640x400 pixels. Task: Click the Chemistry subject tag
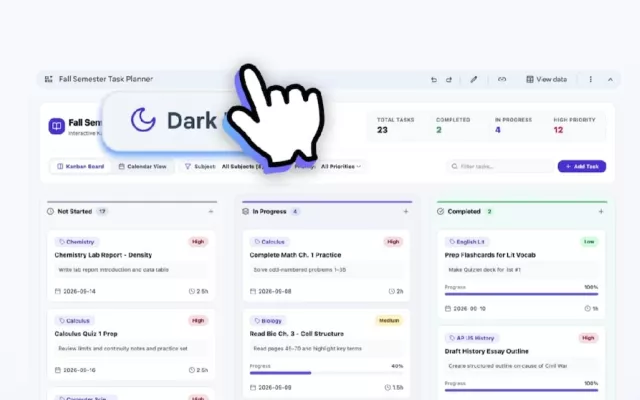77,242
